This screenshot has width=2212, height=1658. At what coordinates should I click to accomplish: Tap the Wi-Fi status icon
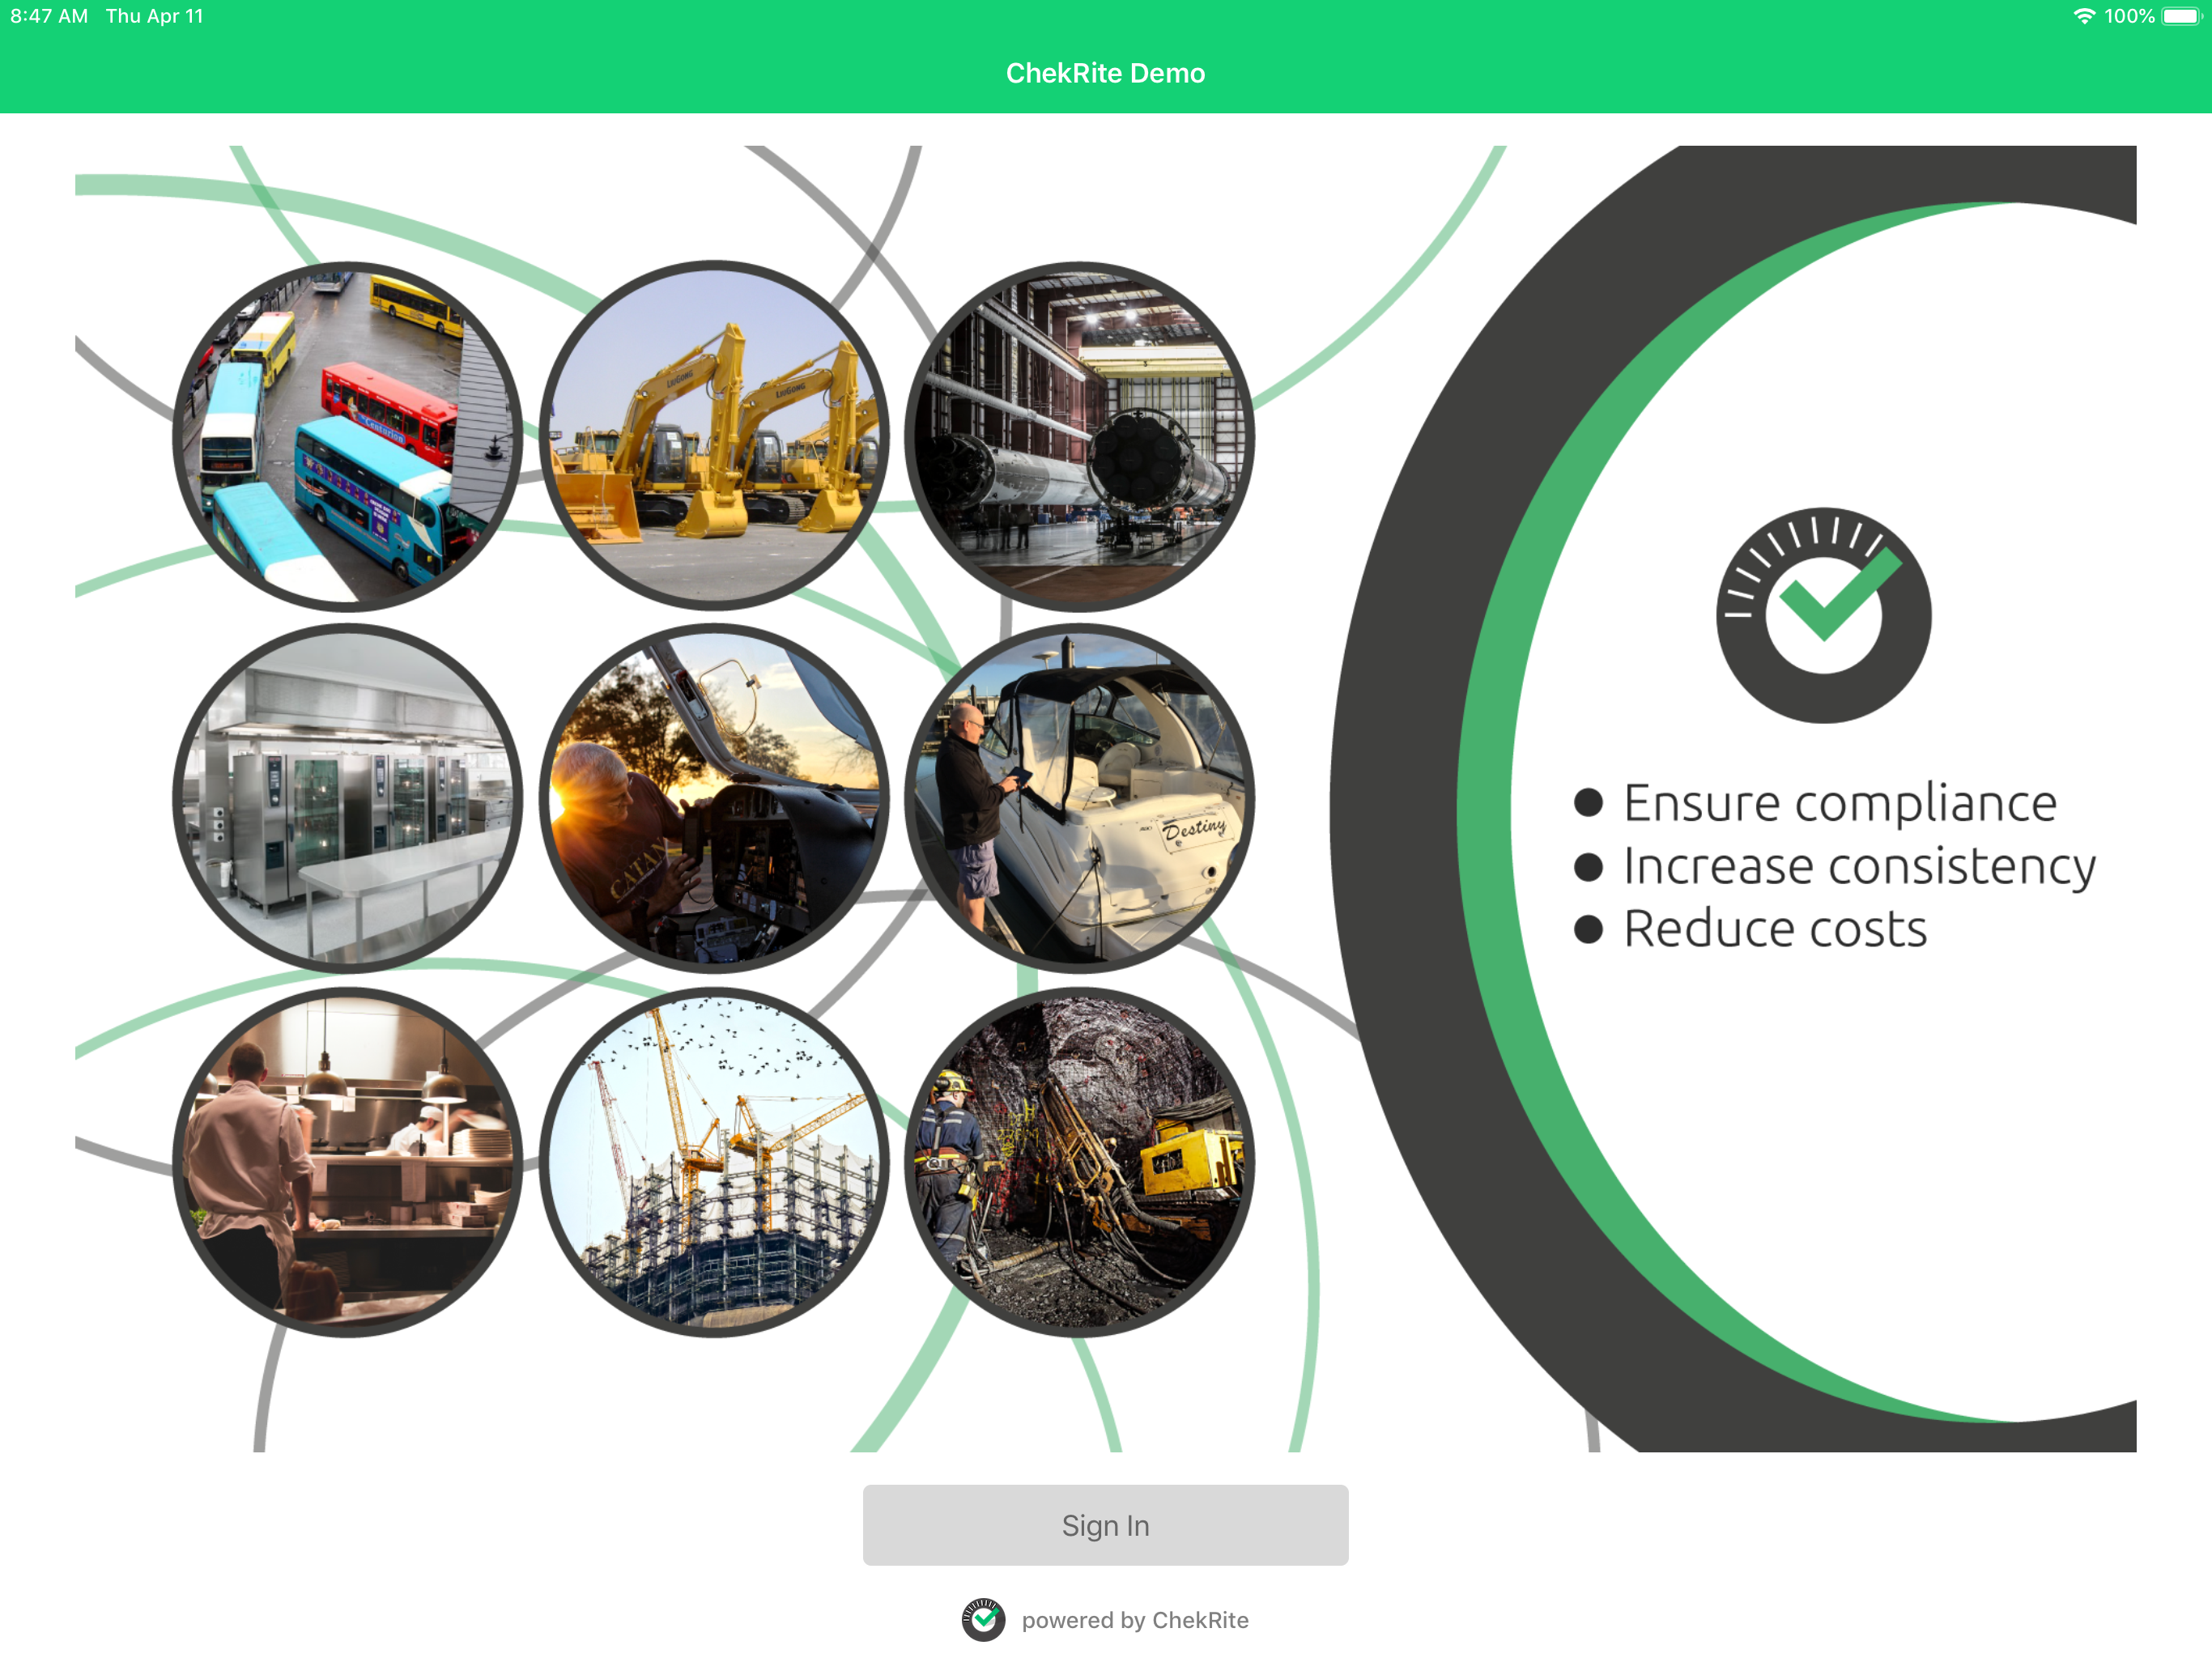pyautogui.click(x=2083, y=16)
